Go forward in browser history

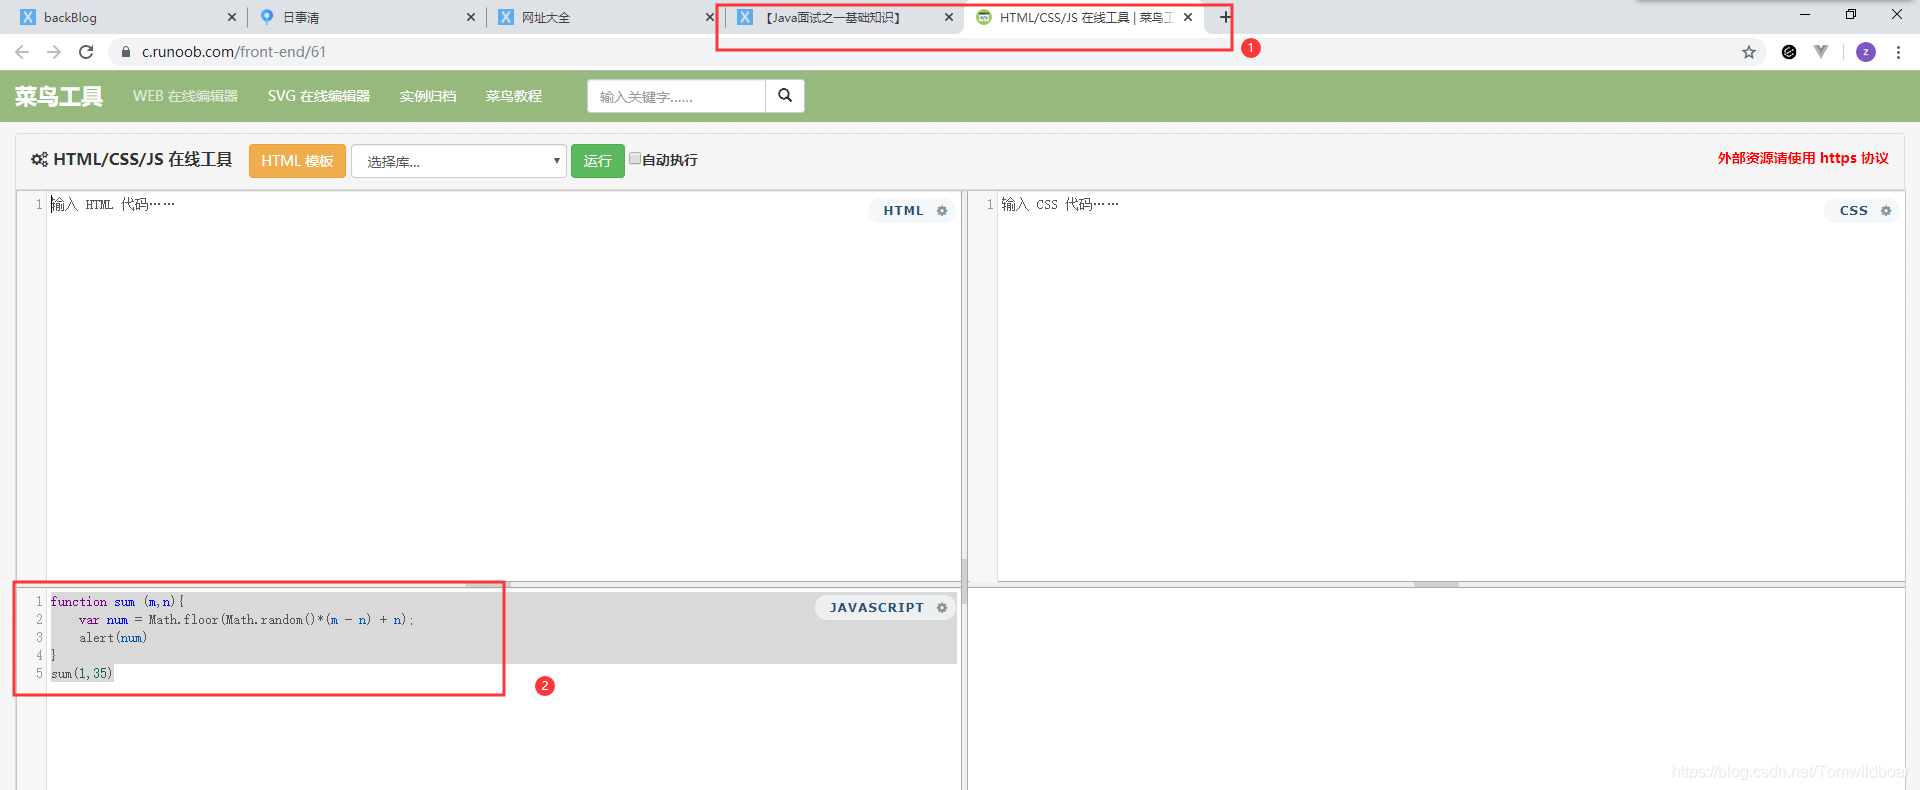point(54,52)
